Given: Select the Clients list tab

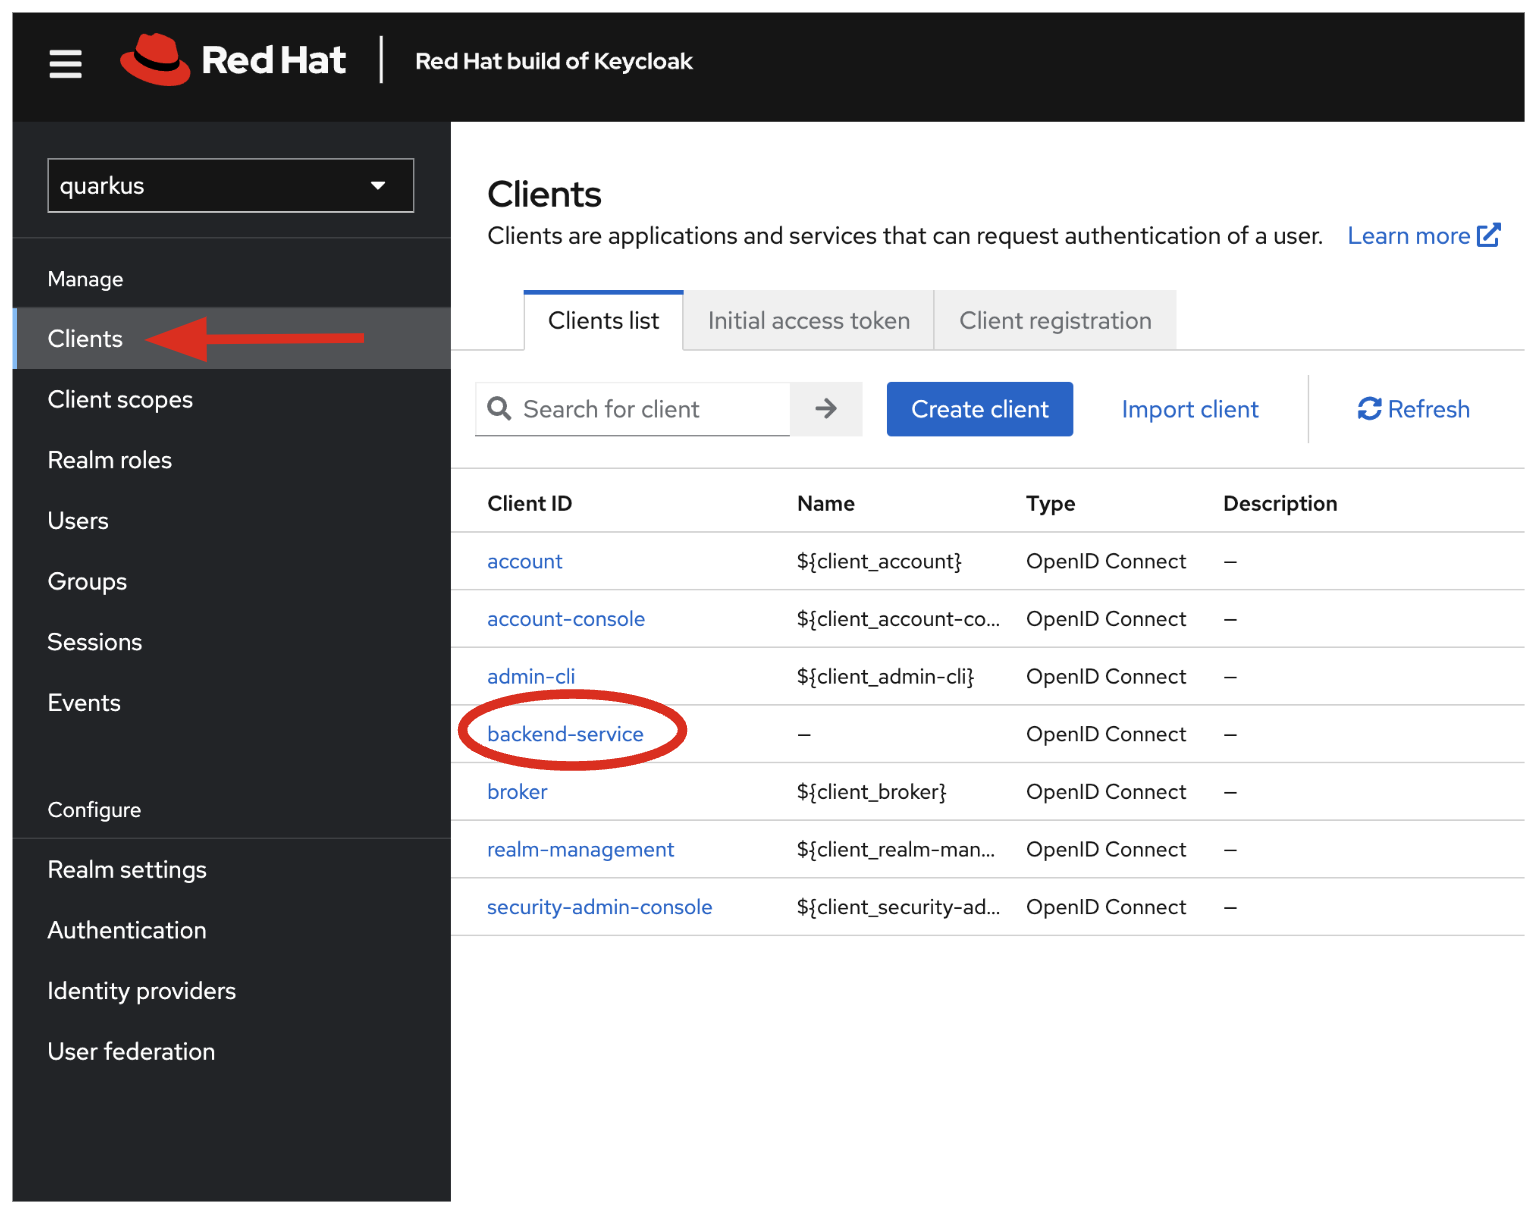Looking at the screenshot, I should (x=603, y=321).
